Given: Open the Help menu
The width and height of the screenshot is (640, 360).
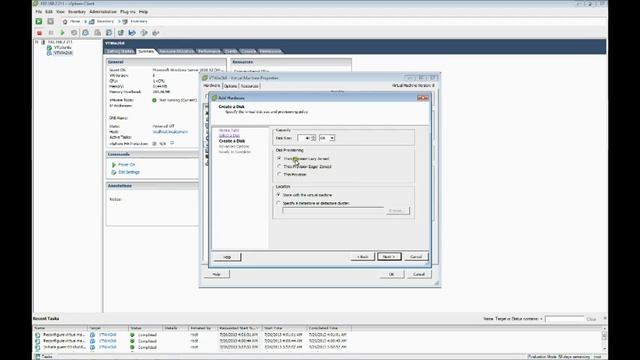Looking at the screenshot, I should click(x=143, y=12).
